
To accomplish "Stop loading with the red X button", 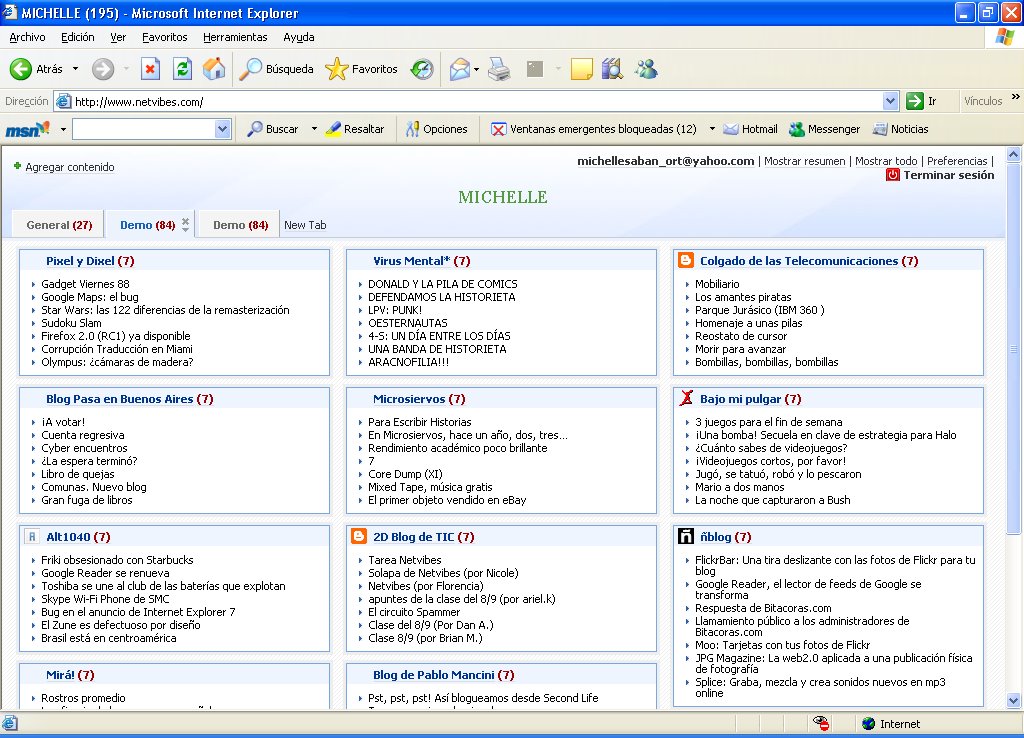I will point(150,69).
